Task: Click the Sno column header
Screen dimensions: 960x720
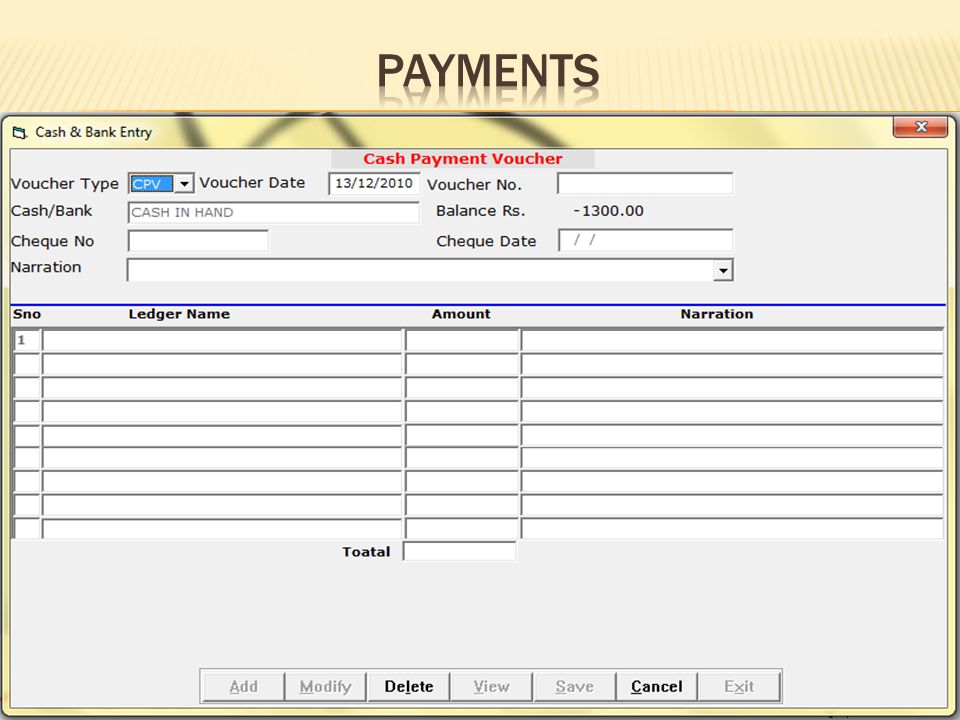Action: tap(27, 314)
